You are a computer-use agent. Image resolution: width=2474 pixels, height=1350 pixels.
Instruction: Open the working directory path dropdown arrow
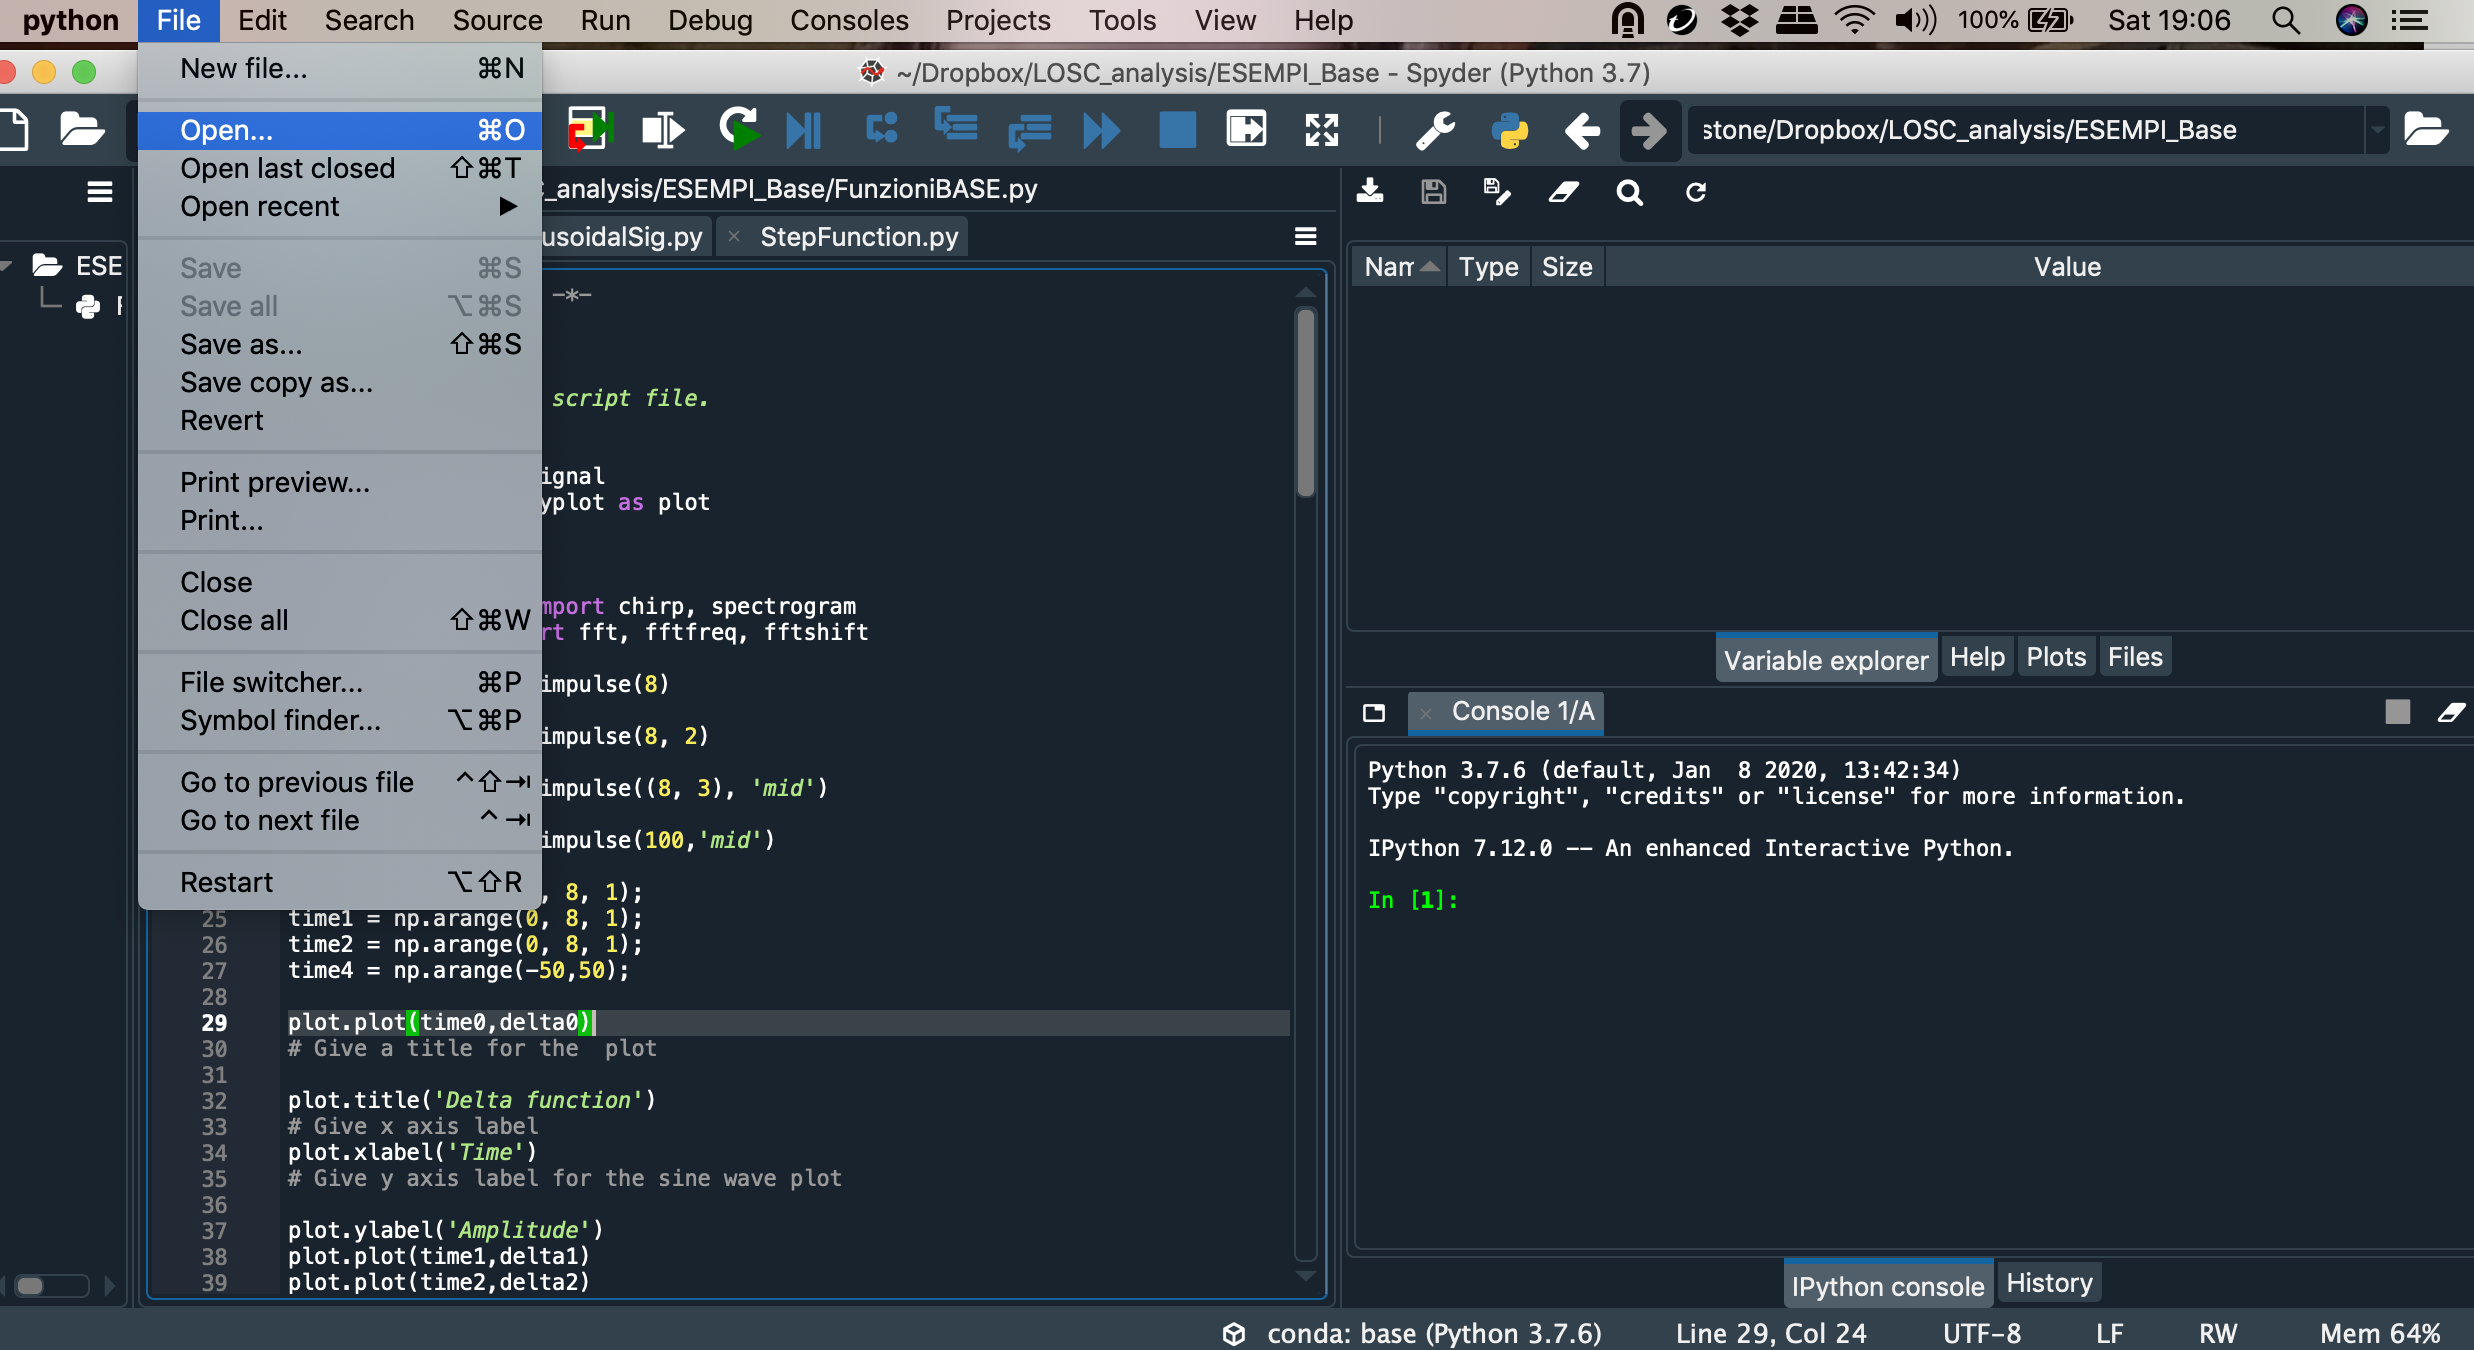click(2378, 130)
